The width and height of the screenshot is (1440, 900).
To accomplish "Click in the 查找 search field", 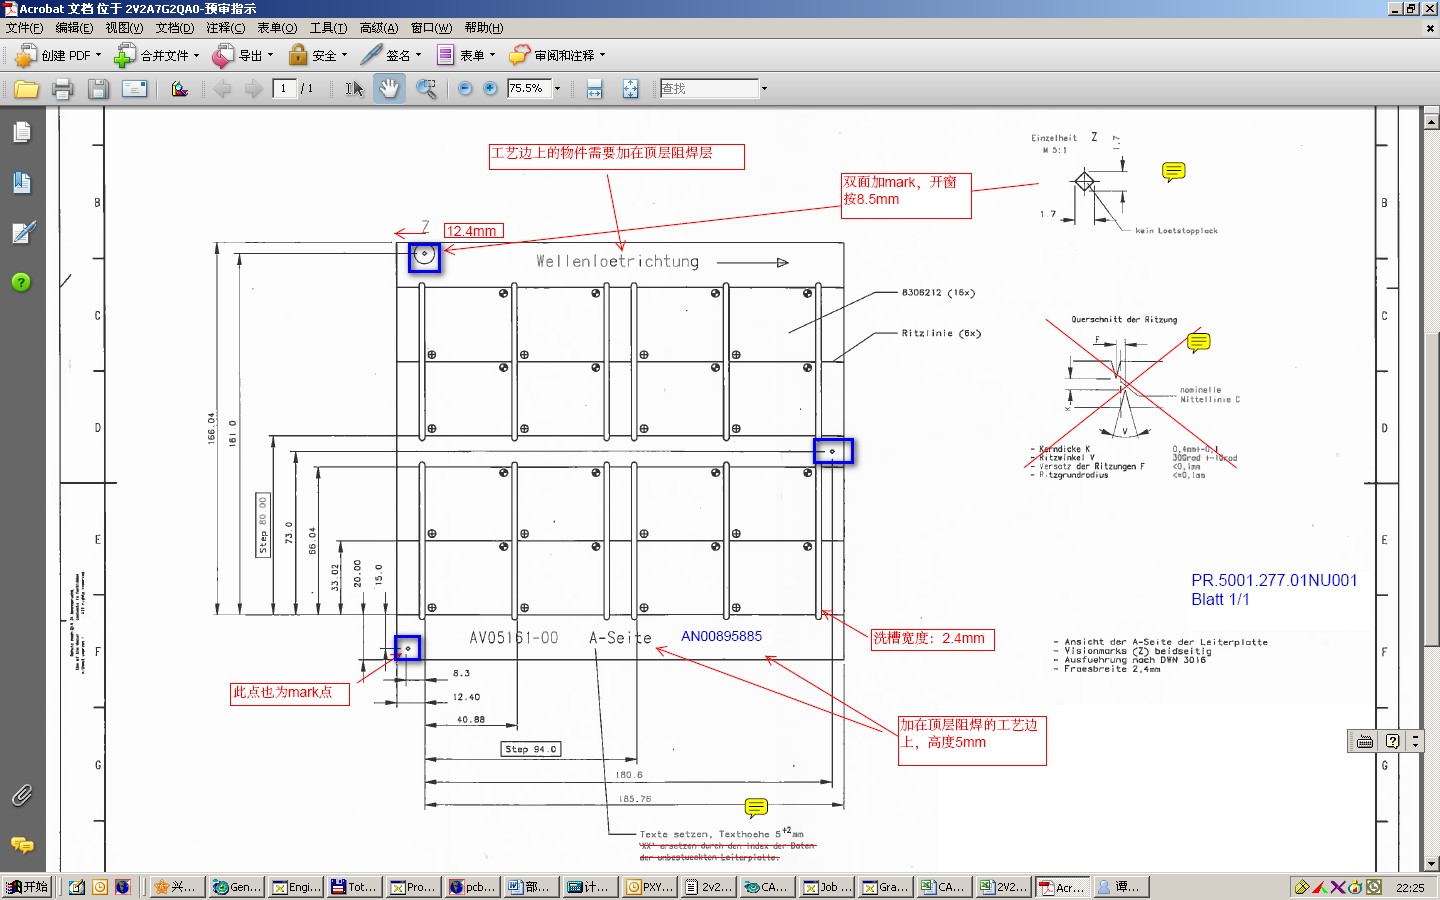I will 709,89.
